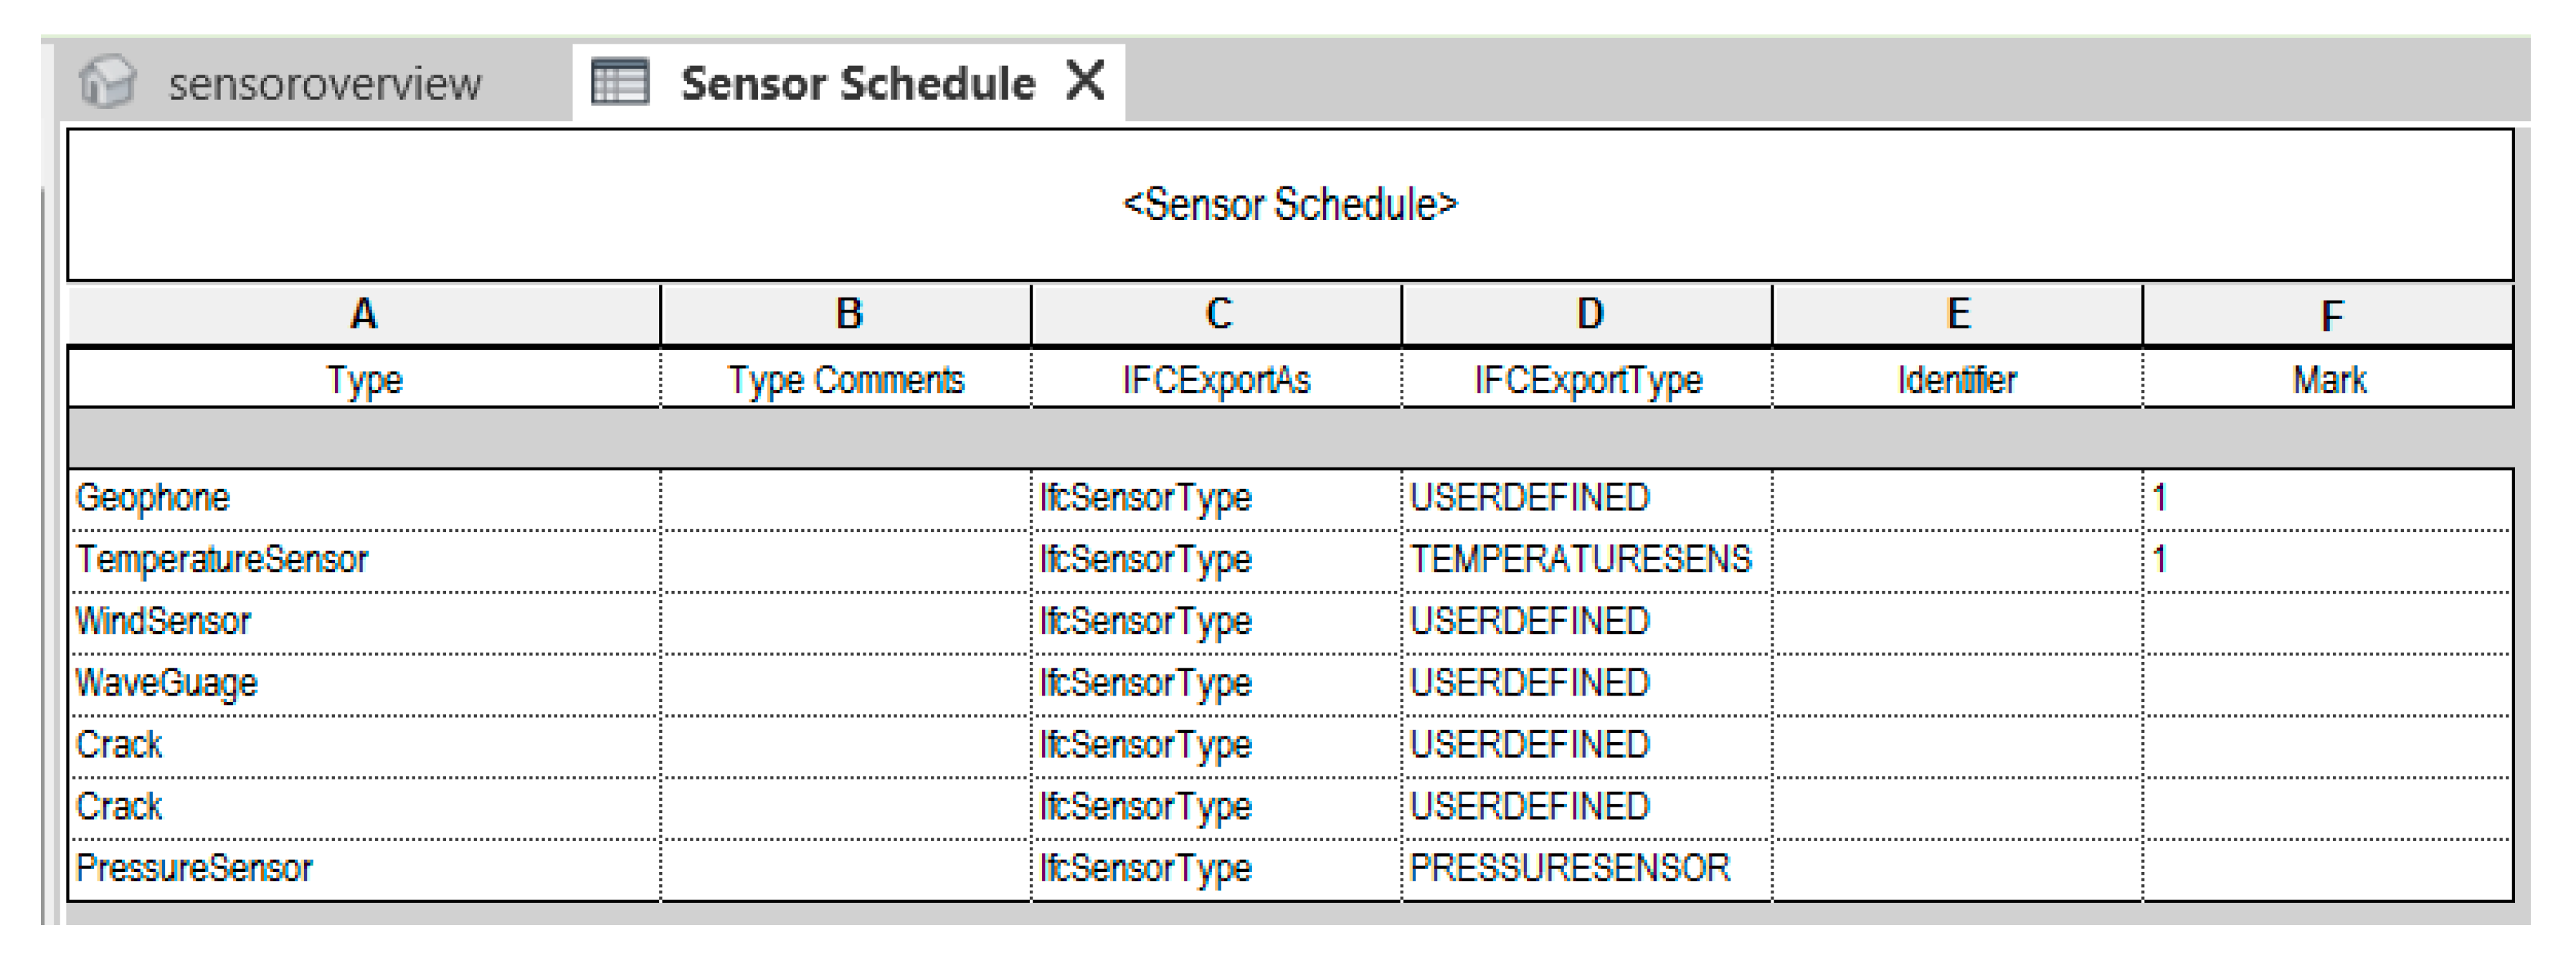Click the Mark cell in Geophone row
The image size is (2576, 958).
(2328, 498)
